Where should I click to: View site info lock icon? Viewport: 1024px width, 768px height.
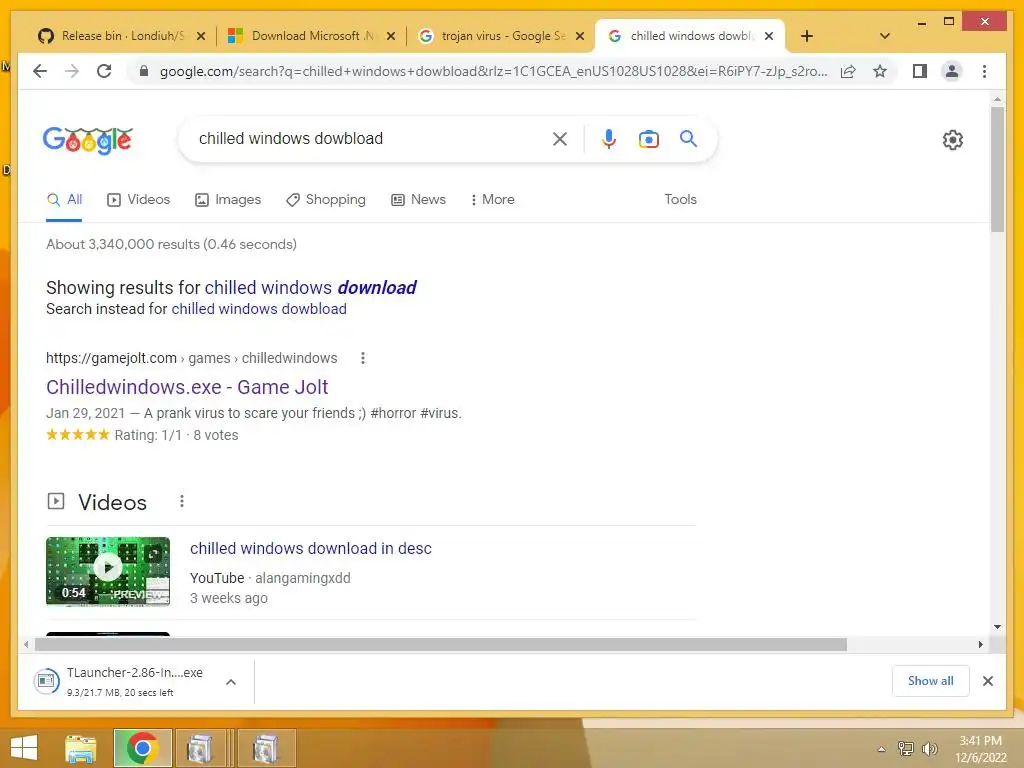coord(144,71)
